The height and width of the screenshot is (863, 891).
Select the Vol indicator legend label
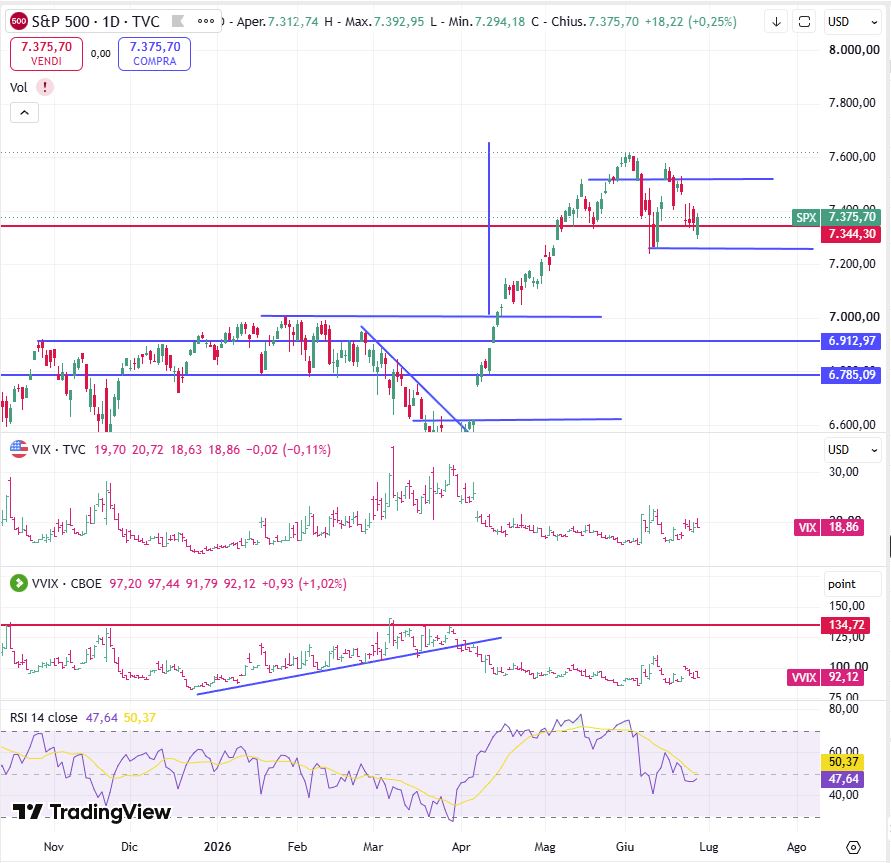pyautogui.click(x=18, y=87)
